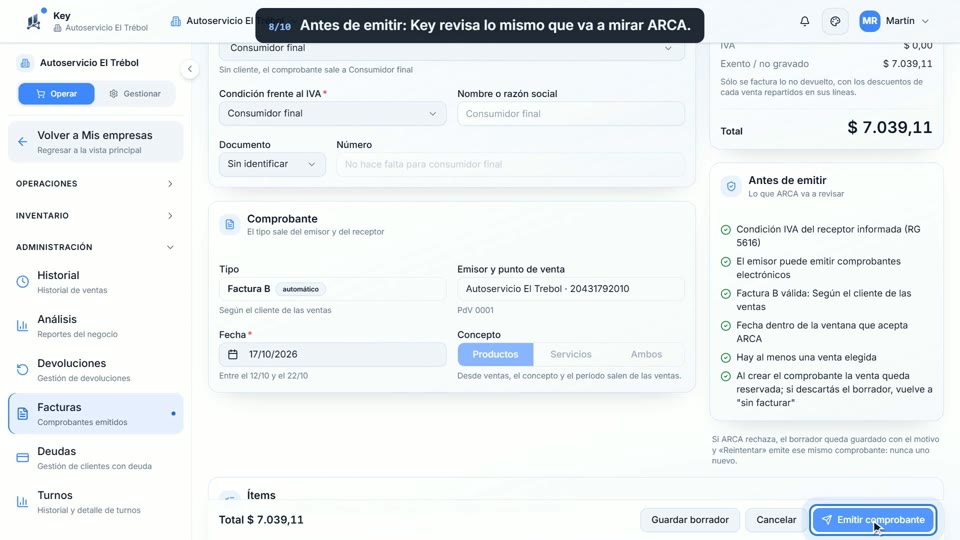
Task: Open the notifications bell
Action: coord(804,21)
